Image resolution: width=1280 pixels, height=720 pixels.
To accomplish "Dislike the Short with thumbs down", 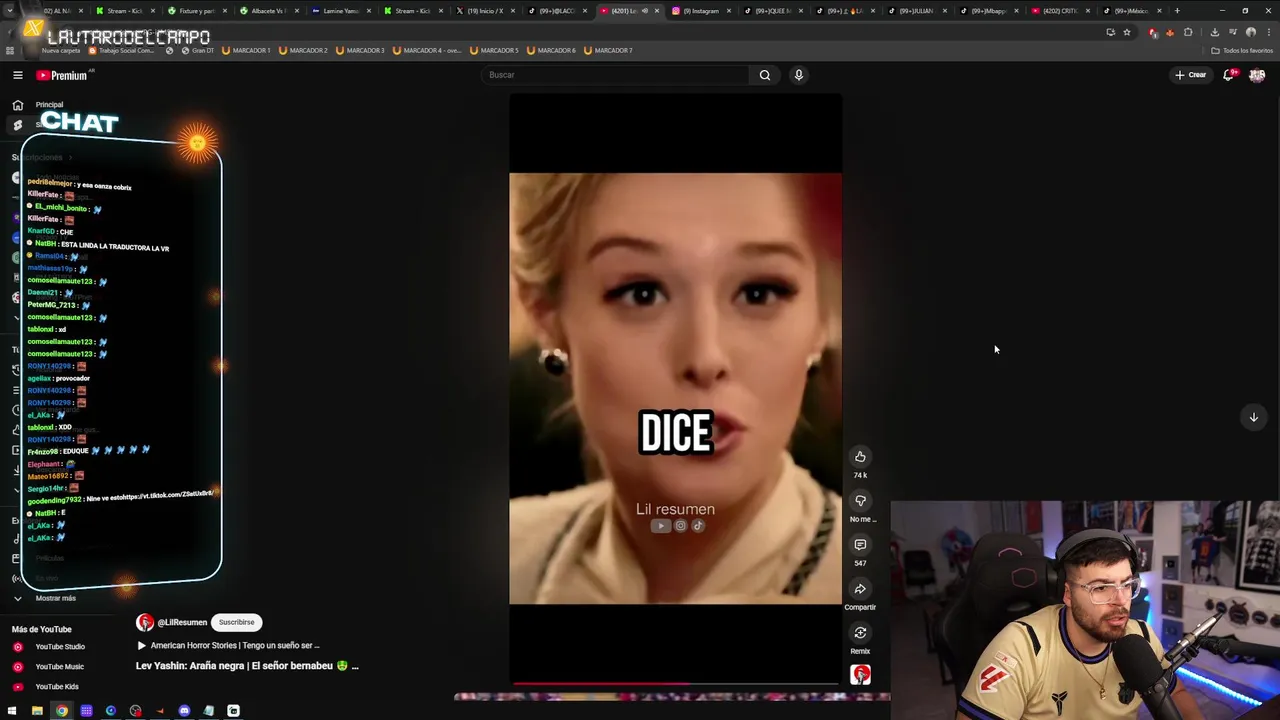I will point(860,501).
